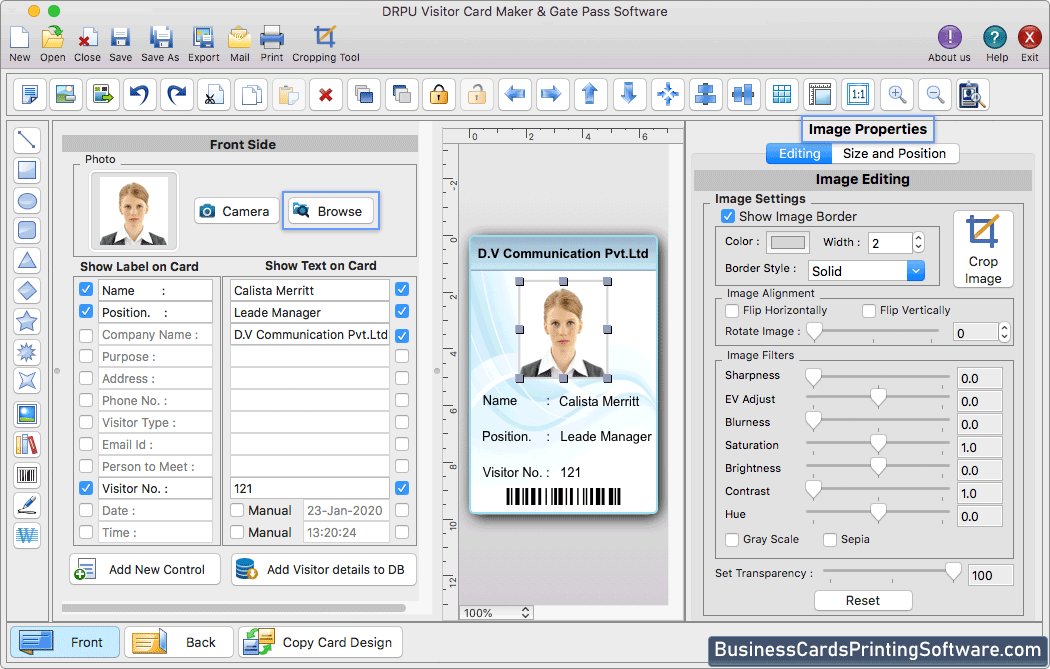1050x669 pixels.
Task: Switch to the Editing tab
Action: click(799, 153)
